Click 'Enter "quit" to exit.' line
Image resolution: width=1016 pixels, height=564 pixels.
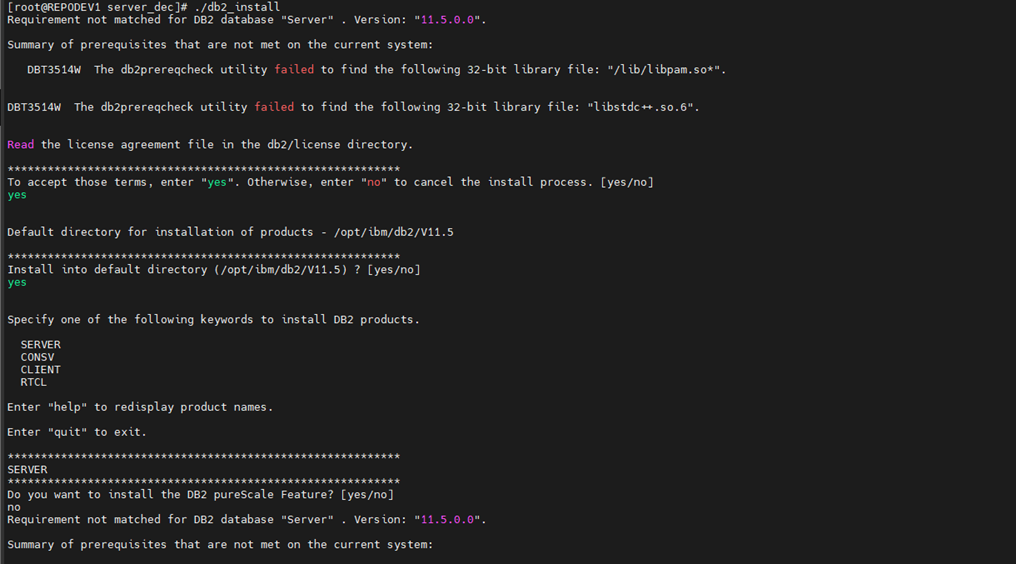click(77, 432)
